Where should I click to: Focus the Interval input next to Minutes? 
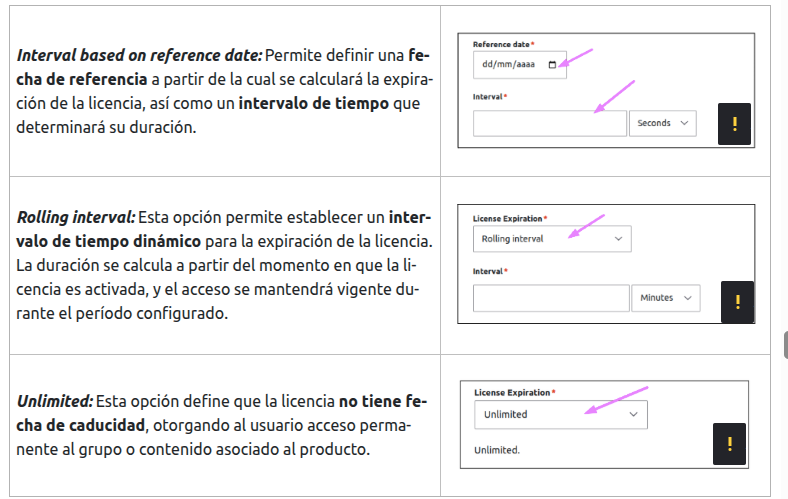click(x=550, y=298)
